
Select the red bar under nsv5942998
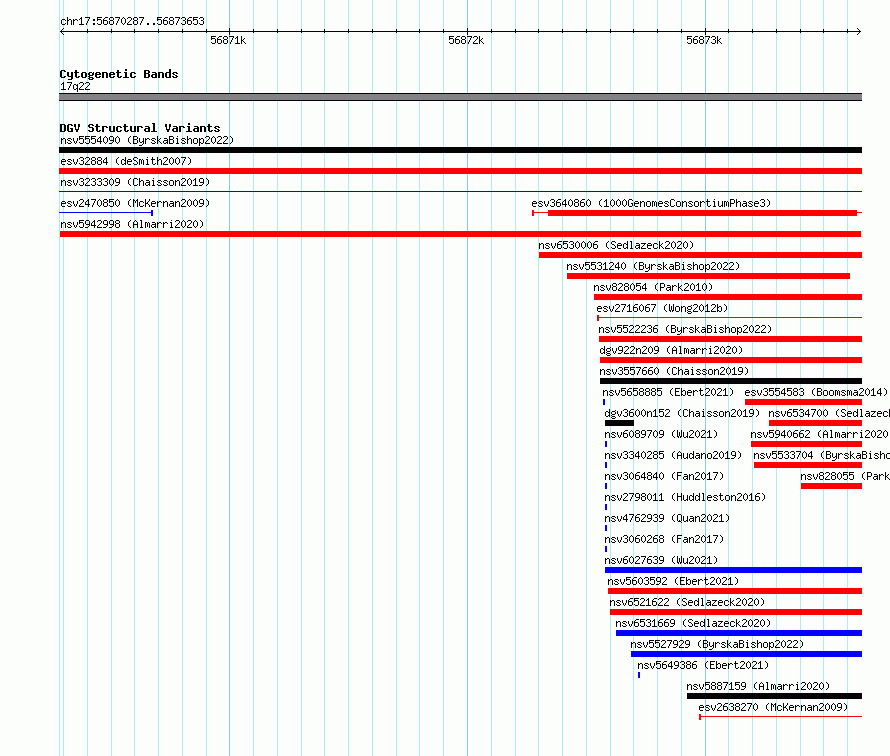click(x=460, y=234)
